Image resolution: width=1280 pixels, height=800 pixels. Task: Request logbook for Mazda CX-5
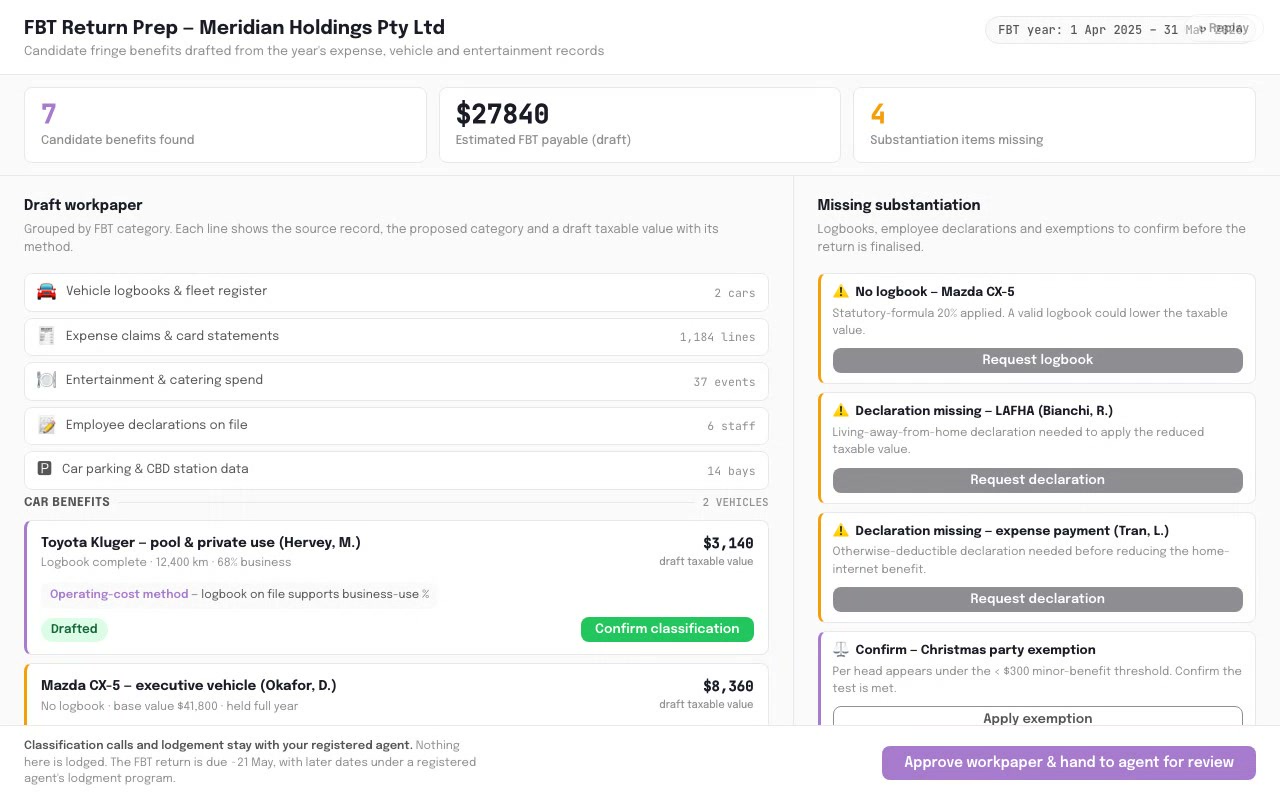1037,360
